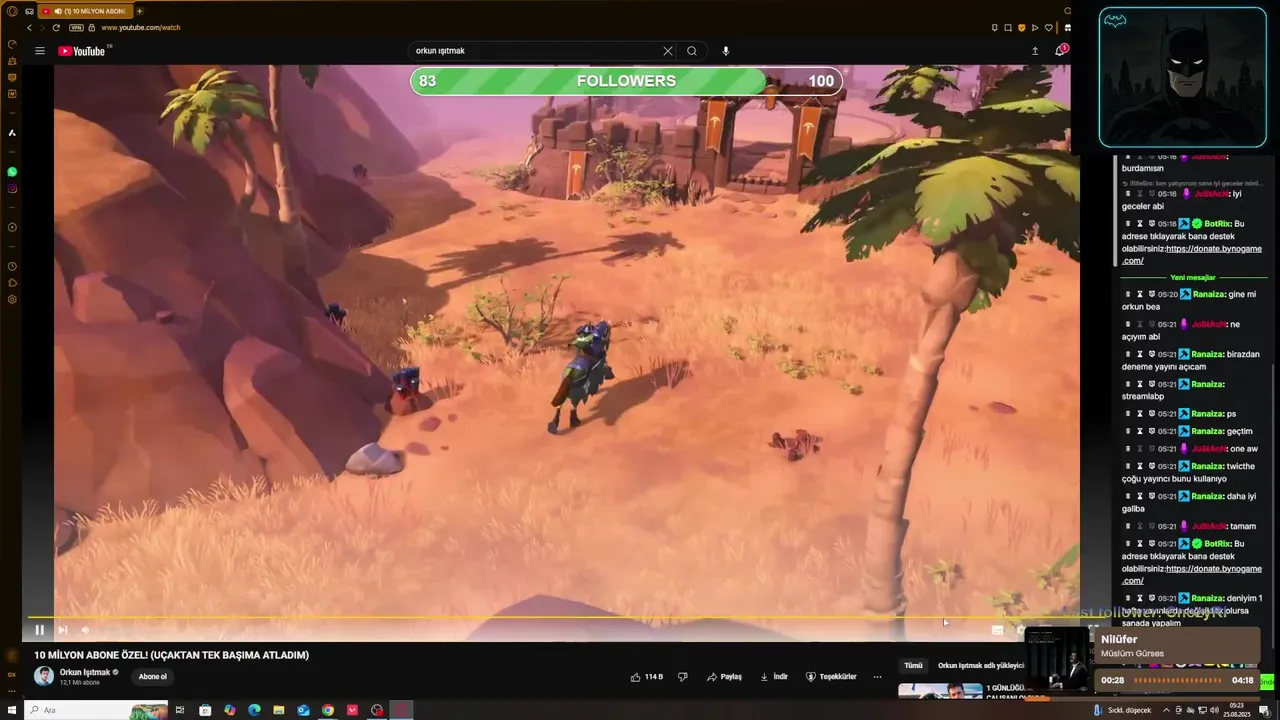Viewport: 1280px width, 720px height.
Task: Click chat message 'daha iyi galiba'
Action: coord(1190,502)
